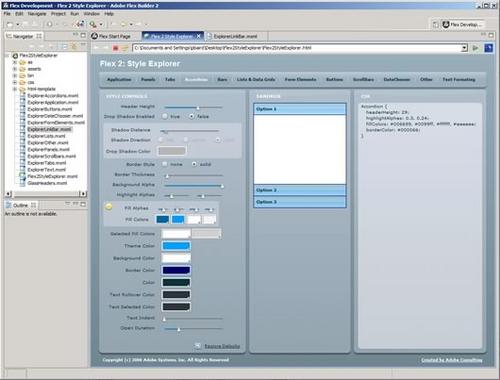Click the Flex Development perspective icon

tap(446, 24)
